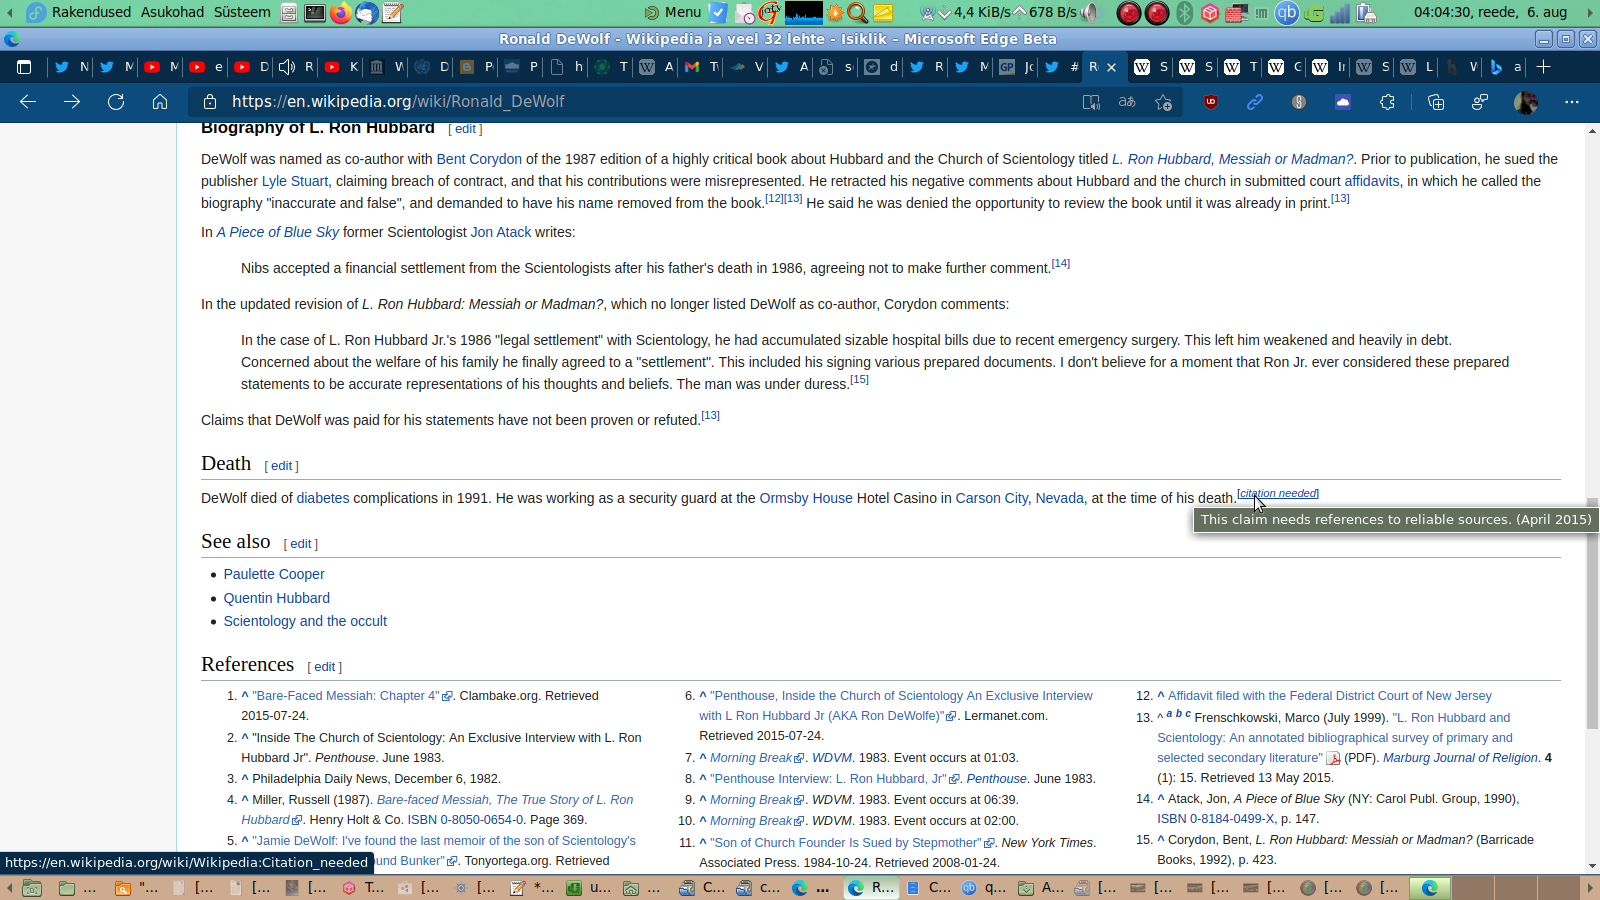Reload the Ronald DeWolf page
Viewport: 1600px width, 900px height.
click(x=116, y=101)
